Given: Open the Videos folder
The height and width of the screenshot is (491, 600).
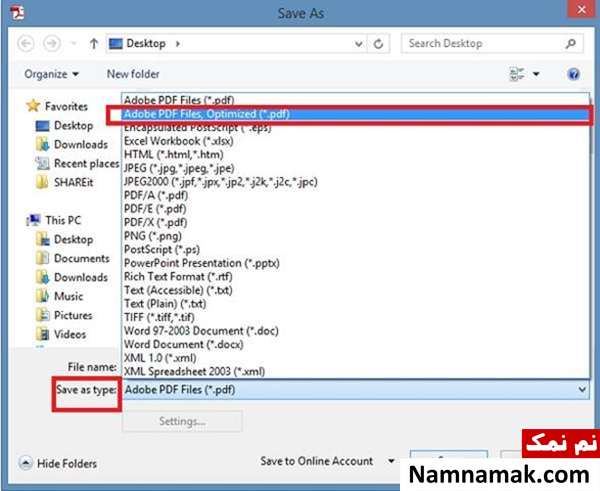Looking at the screenshot, I should [x=70, y=334].
